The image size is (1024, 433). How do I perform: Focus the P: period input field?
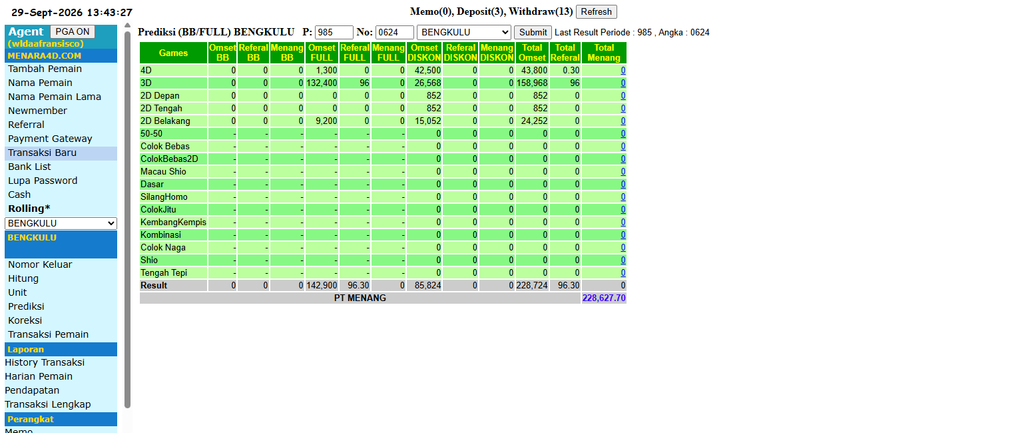(x=334, y=32)
